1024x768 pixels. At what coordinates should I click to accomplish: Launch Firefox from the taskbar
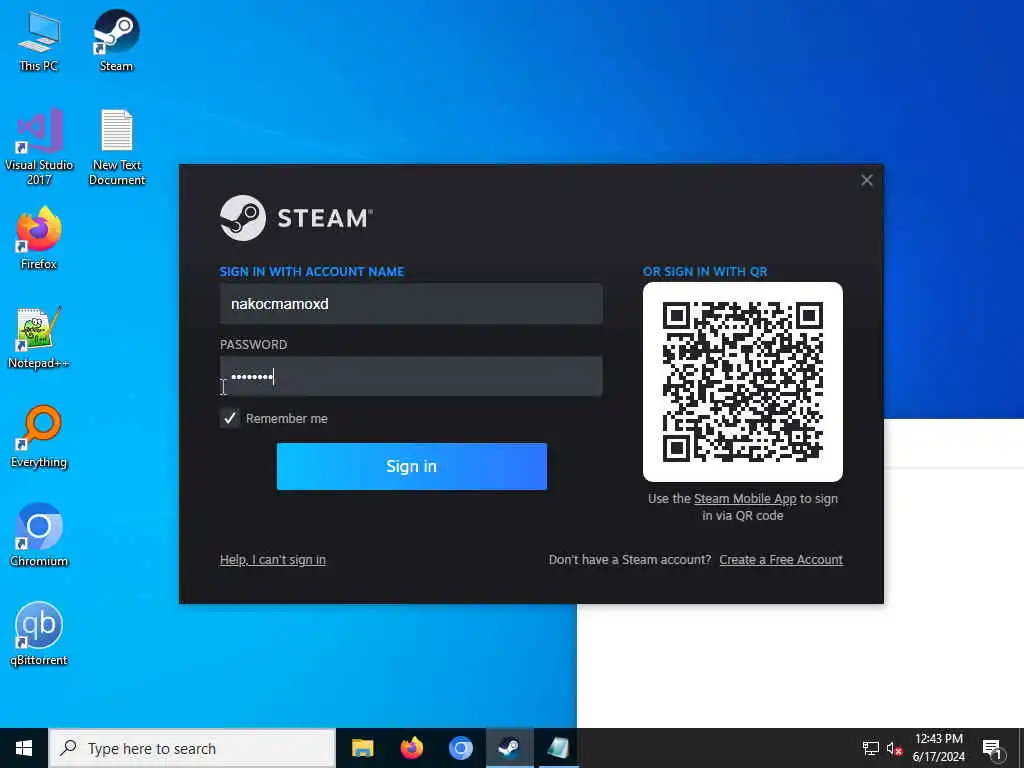411,748
